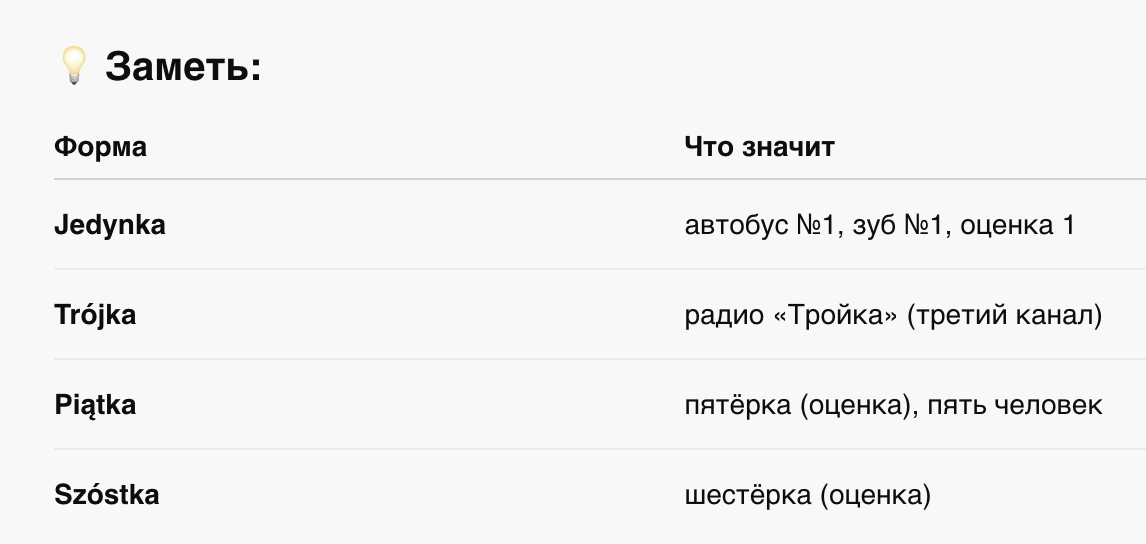
Task: Click the word «автобус» in Jedynka row
Action: pyautogui.click(x=737, y=226)
